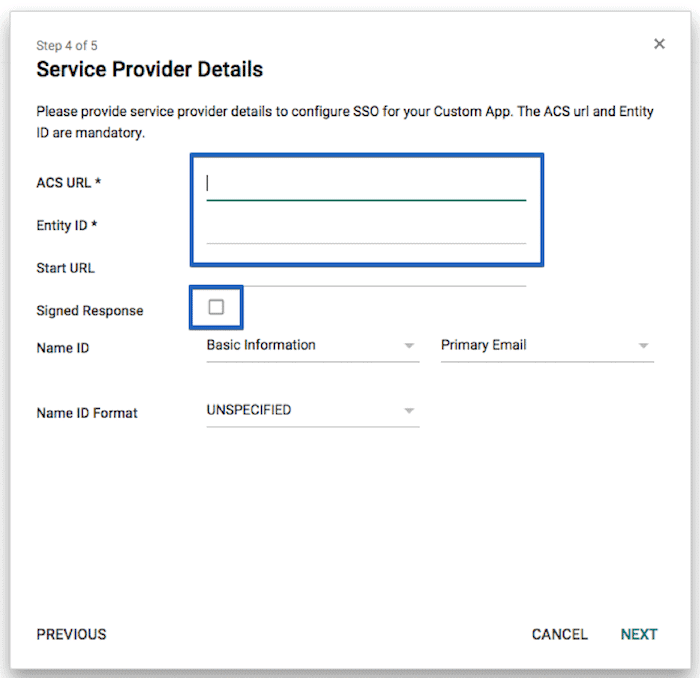
Task: Click the arrow beside Basic Information
Action: click(x=409, y=345)
